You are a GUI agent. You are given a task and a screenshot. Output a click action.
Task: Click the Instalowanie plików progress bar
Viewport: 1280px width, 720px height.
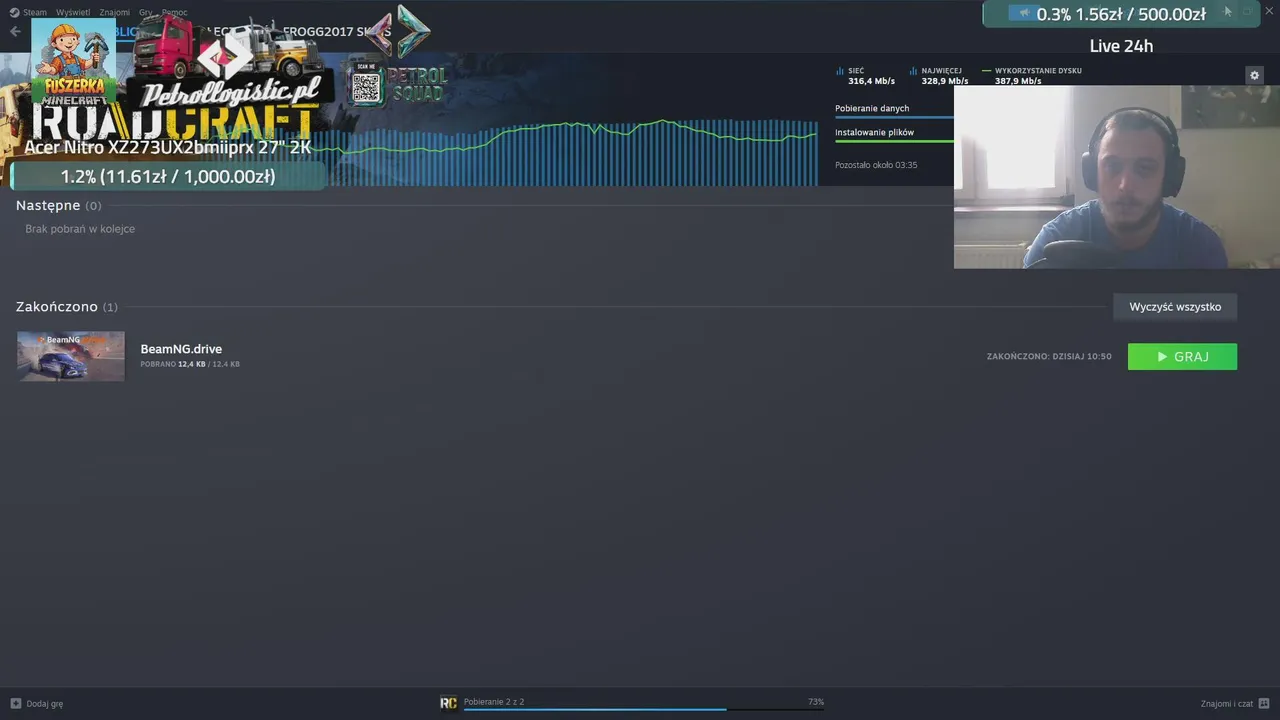(x=894, y=141)
